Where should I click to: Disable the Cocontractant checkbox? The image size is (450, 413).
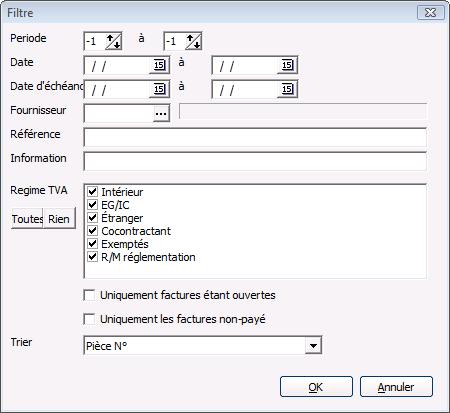point(92,231)
